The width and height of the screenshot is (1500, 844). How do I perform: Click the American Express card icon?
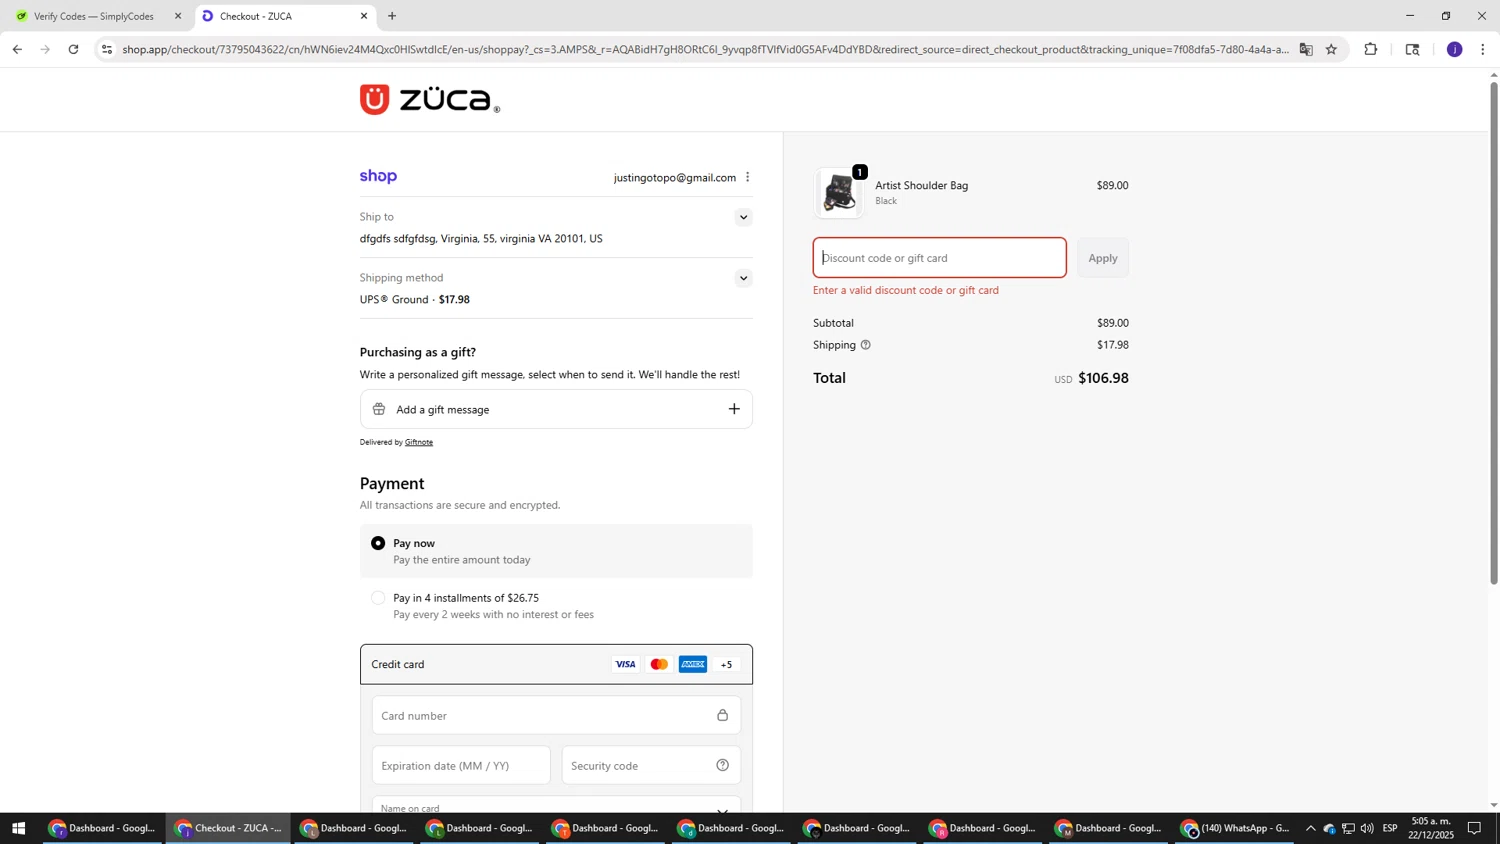pyautogui.click(x=693, y=665)
